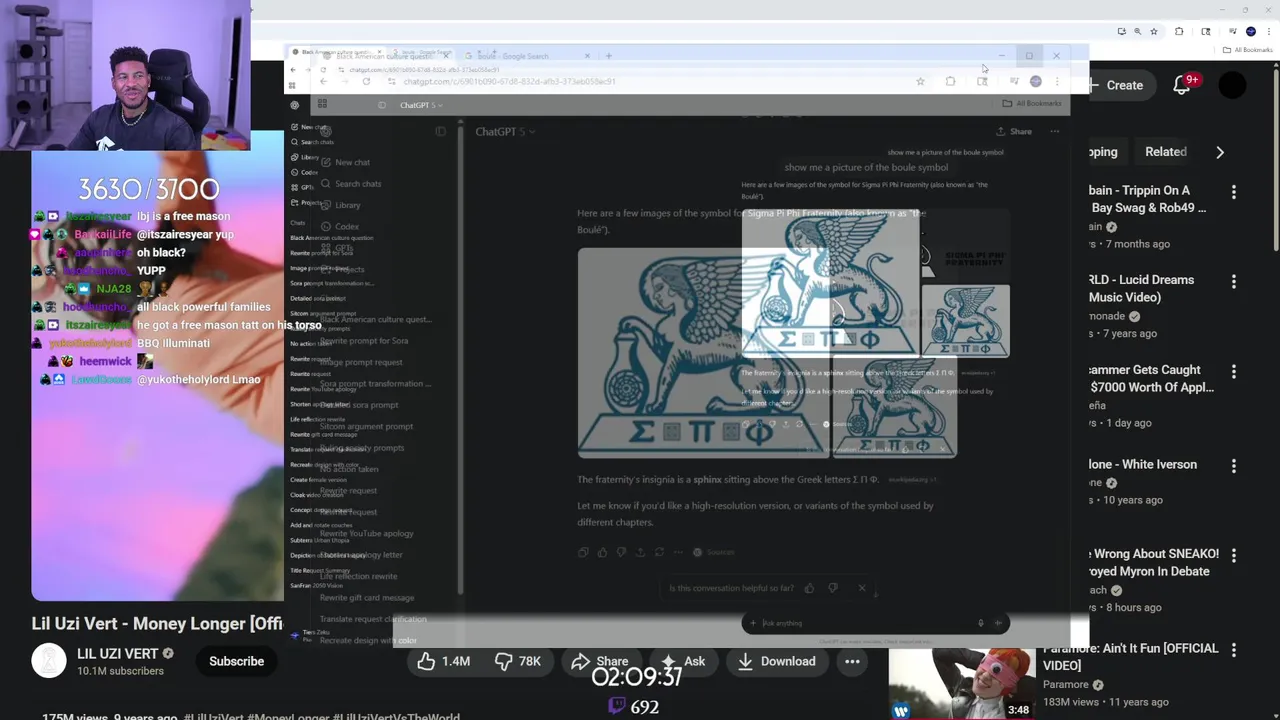Thumbs down in conversation helpful prompt
This screenshot has width=1280, height=720.
click(x=832, y=588)
